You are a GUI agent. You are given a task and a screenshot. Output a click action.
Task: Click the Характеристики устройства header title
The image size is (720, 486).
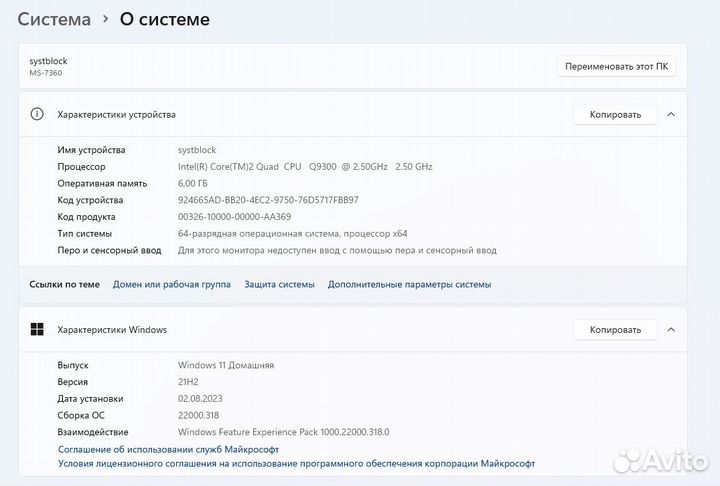116,114
